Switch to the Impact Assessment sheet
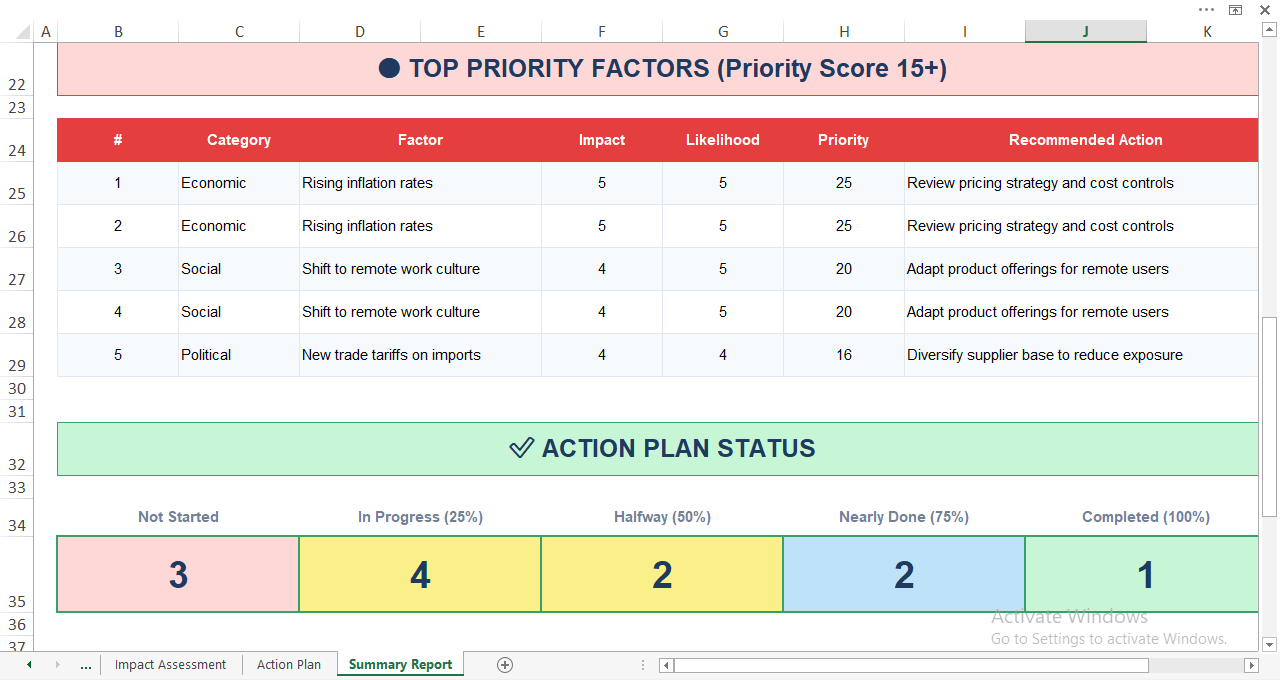The image size is (1280, 680). tap(170, 665)
